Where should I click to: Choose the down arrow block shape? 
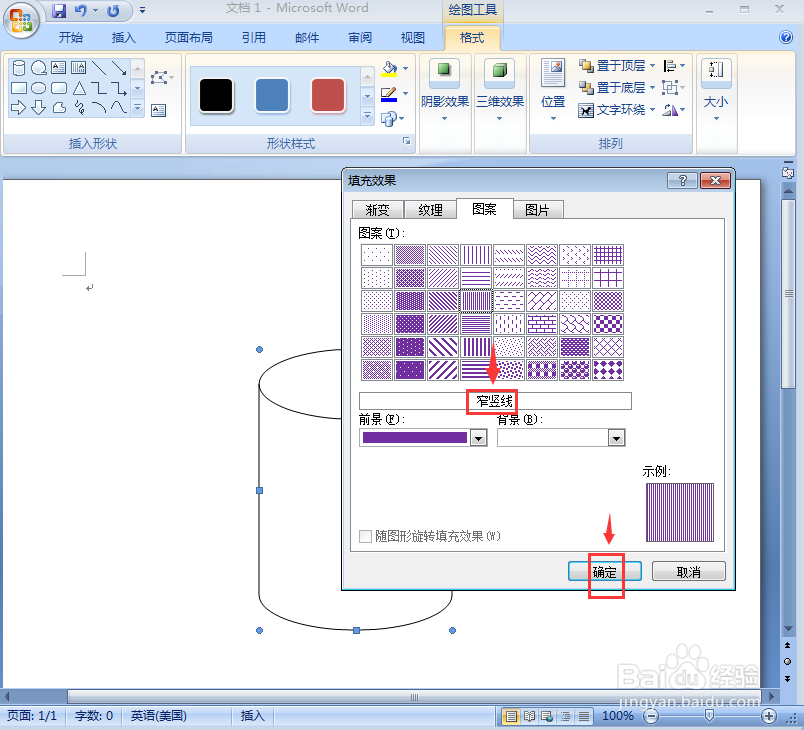pyautogui.click(x=38, y=108)
